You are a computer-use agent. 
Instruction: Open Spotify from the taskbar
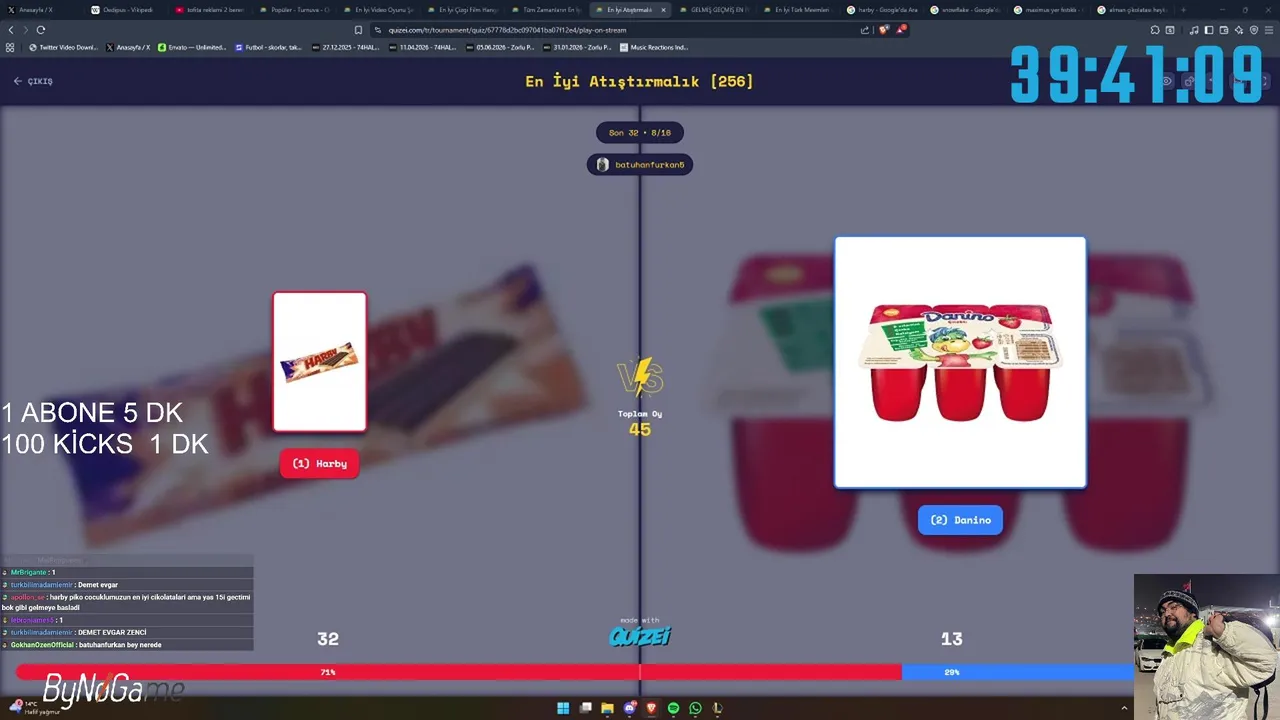tap(673, 708)
